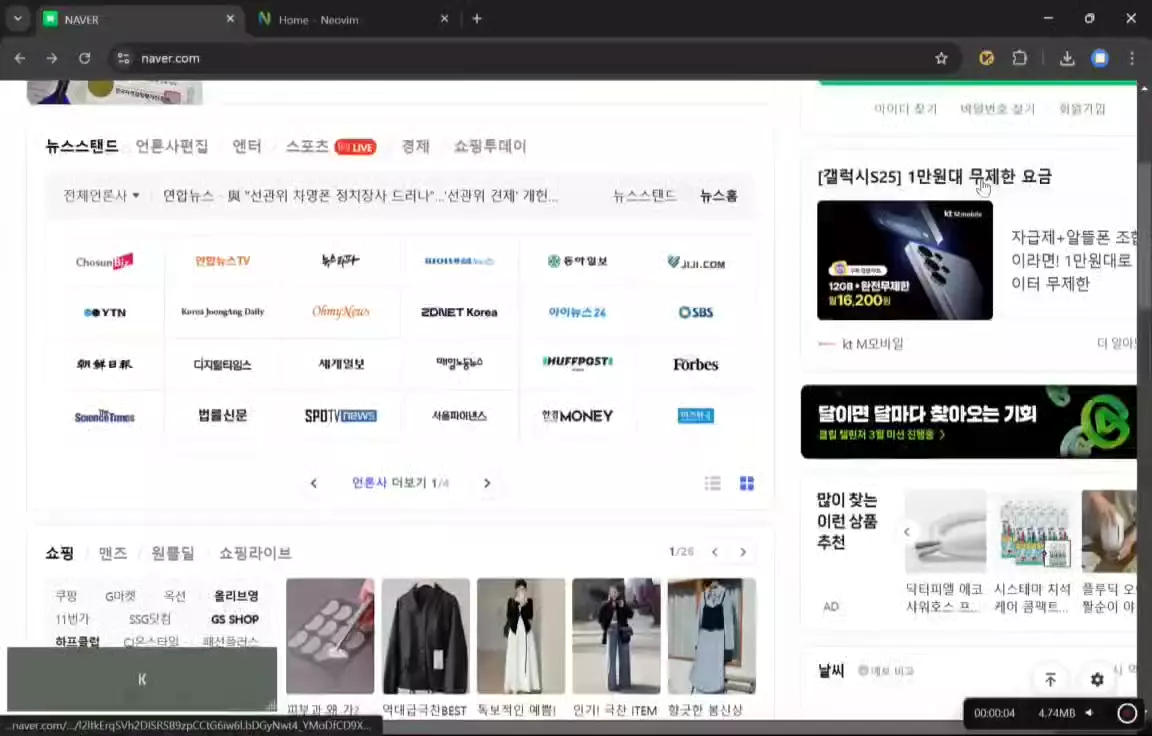Show previous publisher page arrow
This screenshot has width=1152, height=736.
314,483
